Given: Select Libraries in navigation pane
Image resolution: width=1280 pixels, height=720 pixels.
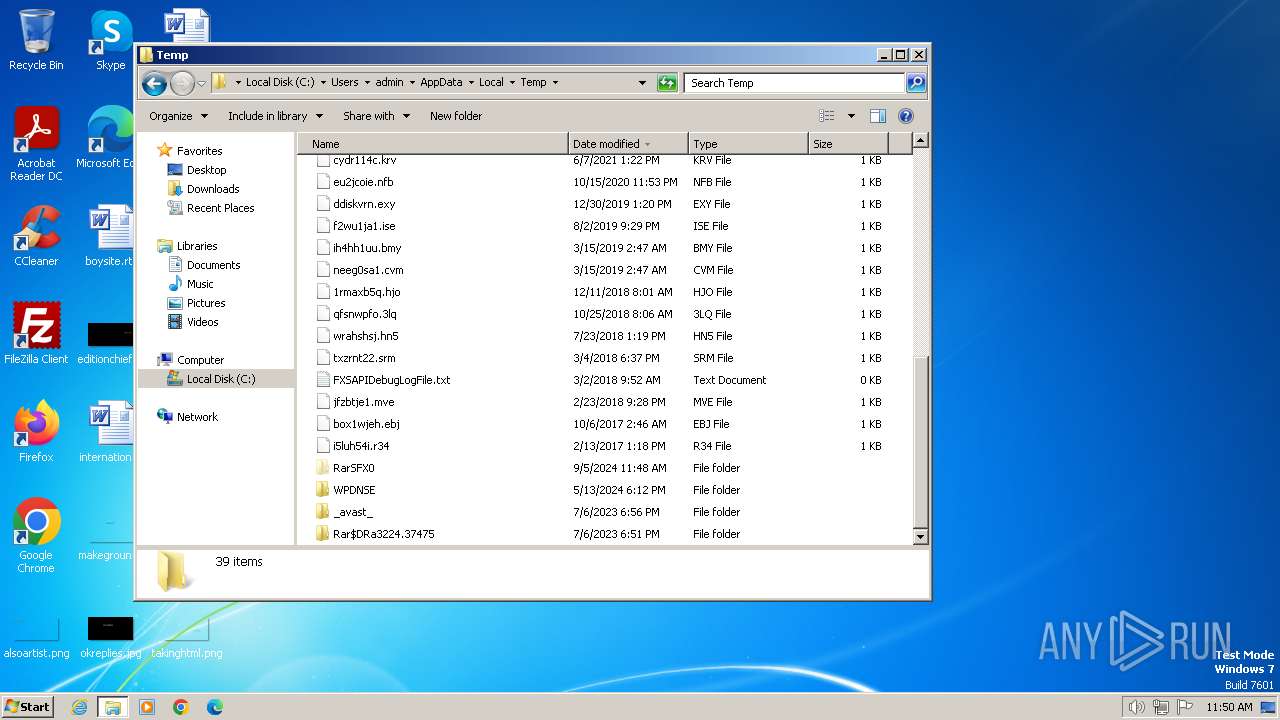Looking at the screenshot, I should [197, 246].
